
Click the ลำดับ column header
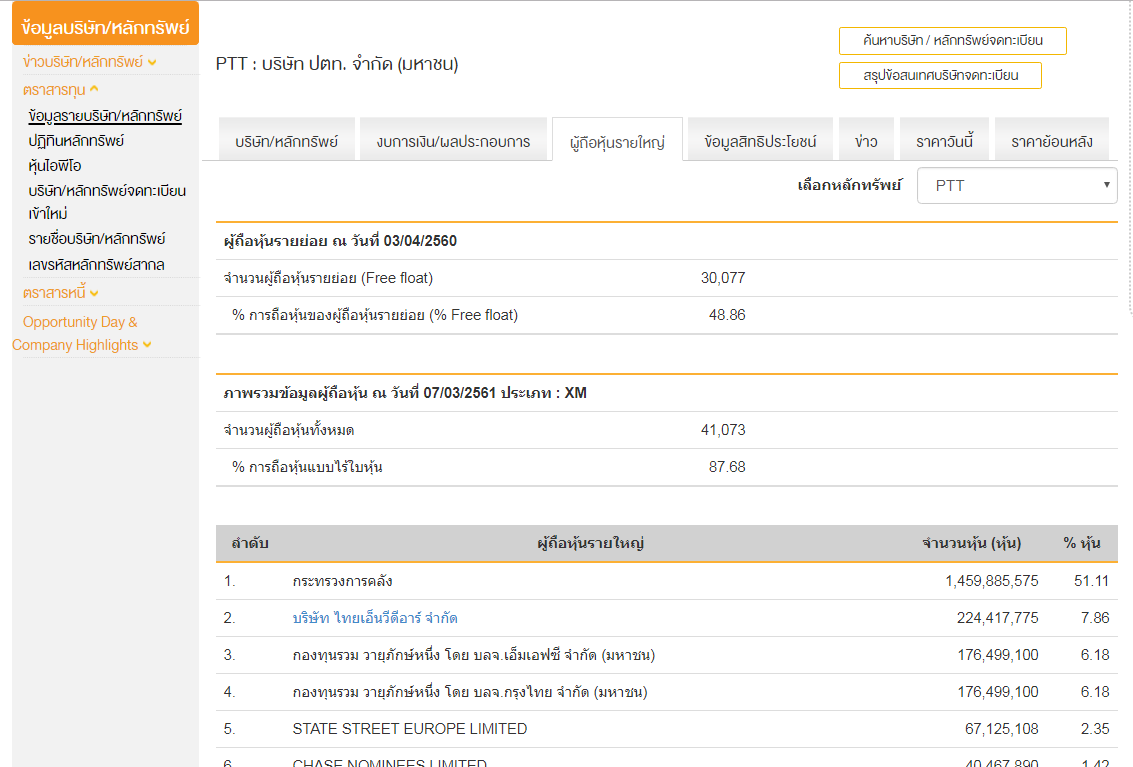tap(250, 544)
